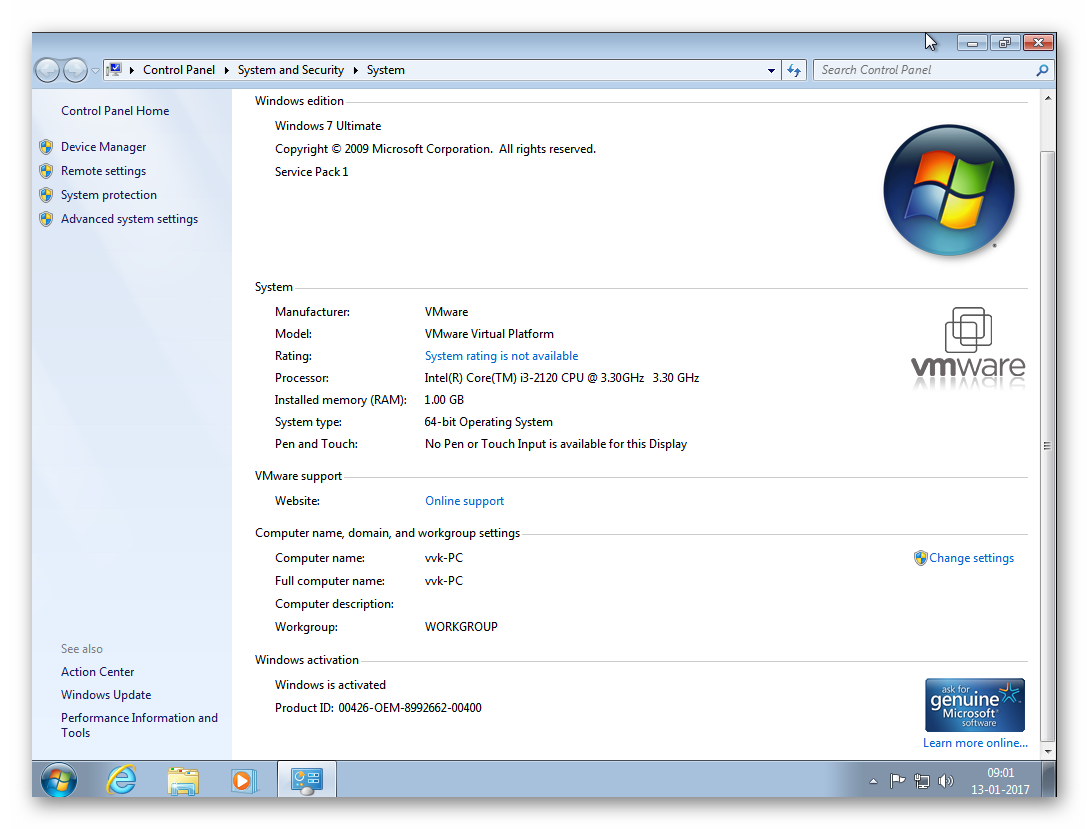Click Change settings for computer name
Image resolution: width=1089 pixels, height=829 pixels.
972,558
